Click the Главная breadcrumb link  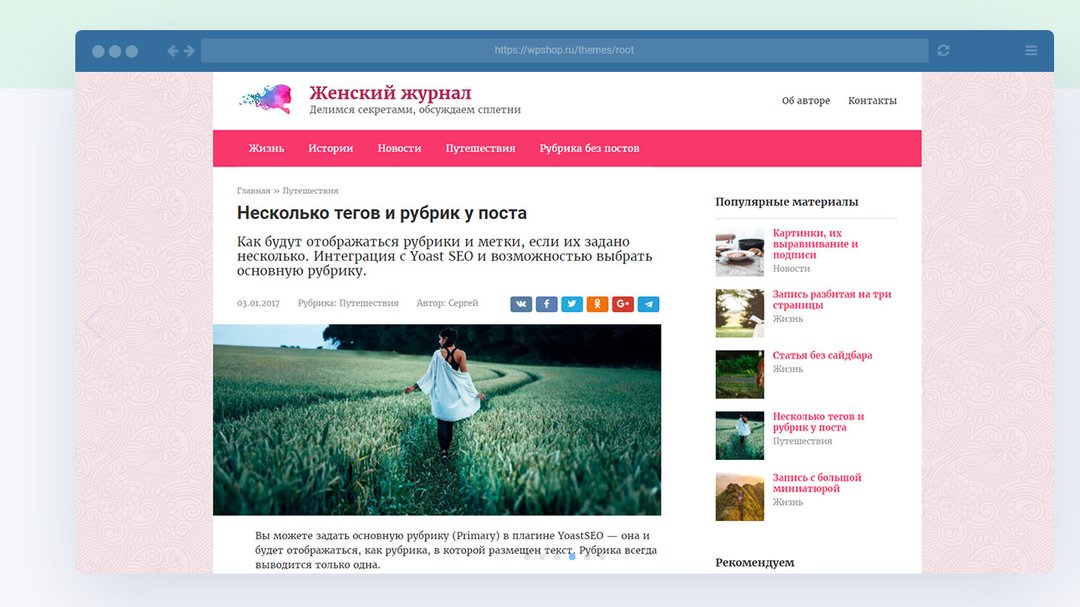(x=253, y=190)
